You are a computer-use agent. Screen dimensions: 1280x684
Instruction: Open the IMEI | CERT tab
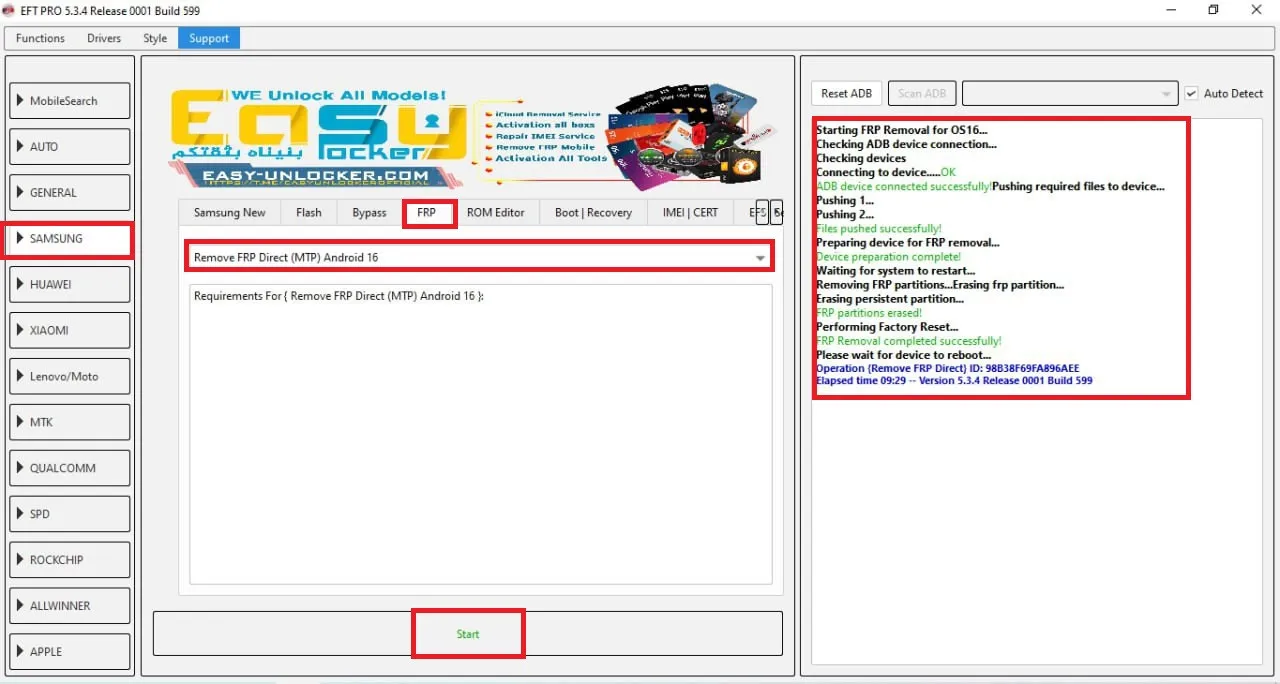click(x=690, y=213)
